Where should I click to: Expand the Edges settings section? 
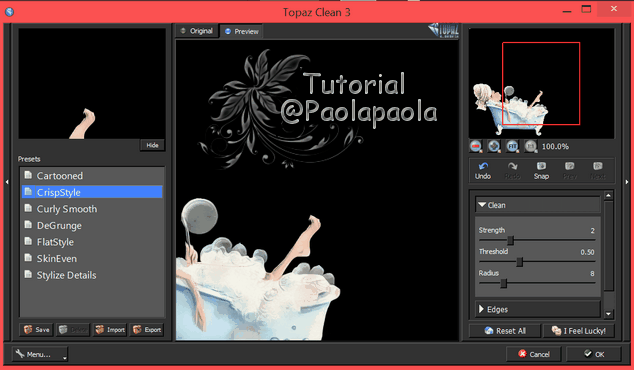(x=537, y=309)
